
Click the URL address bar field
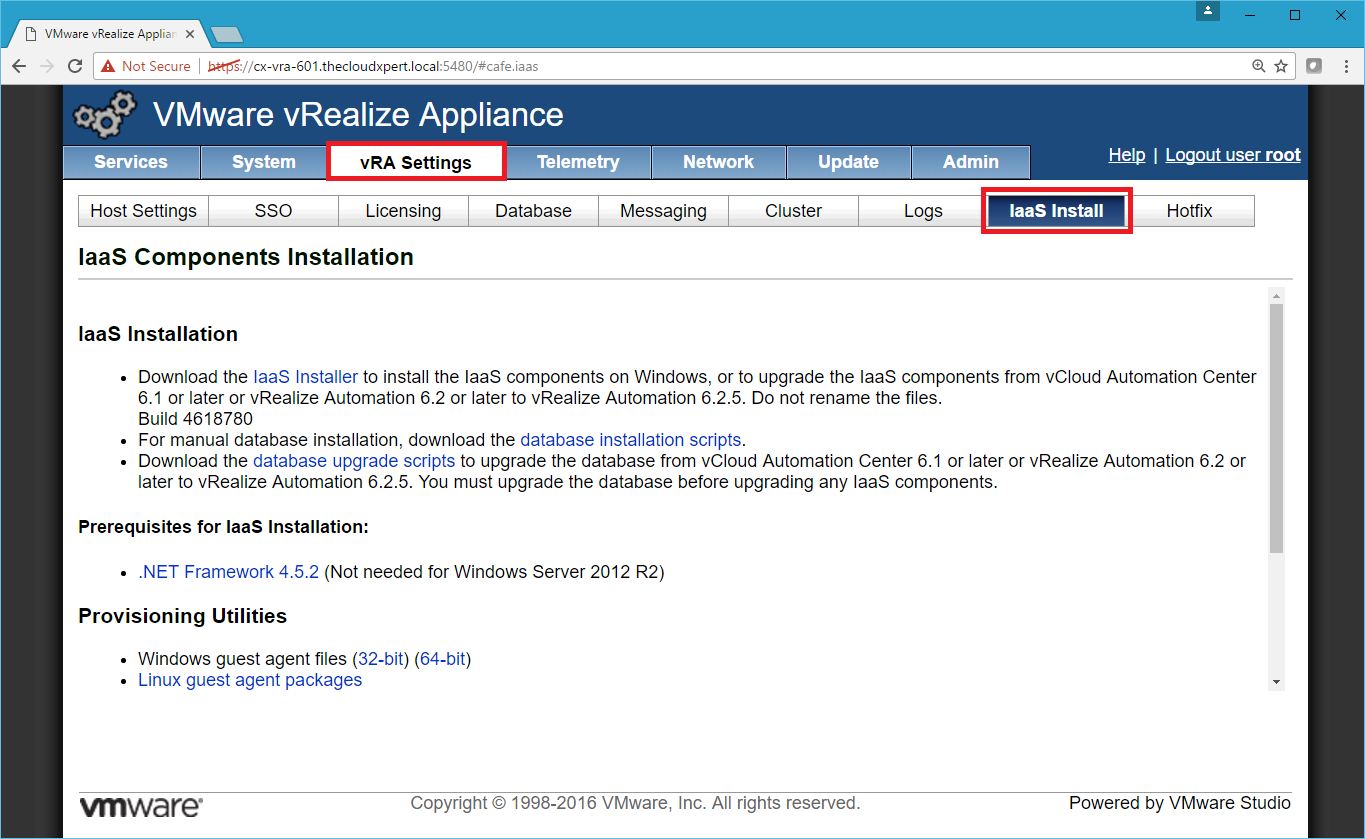700,66
